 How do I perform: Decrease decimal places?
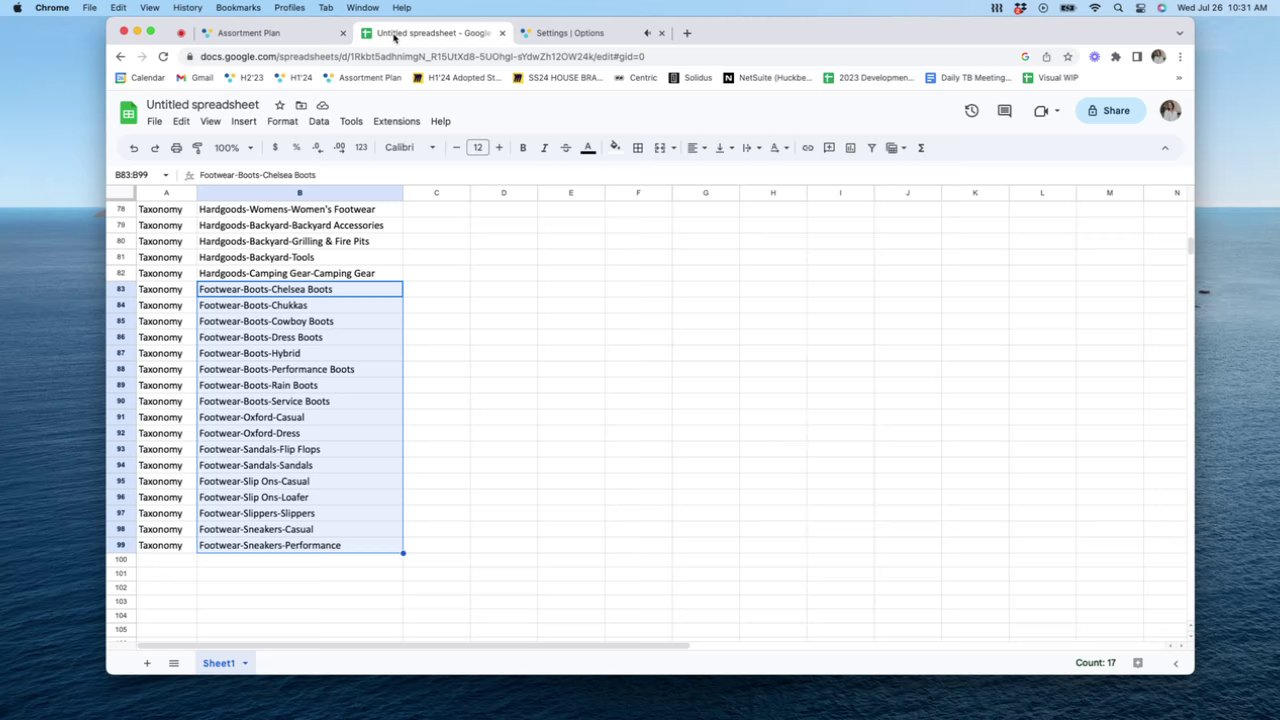tap(317, 148)
